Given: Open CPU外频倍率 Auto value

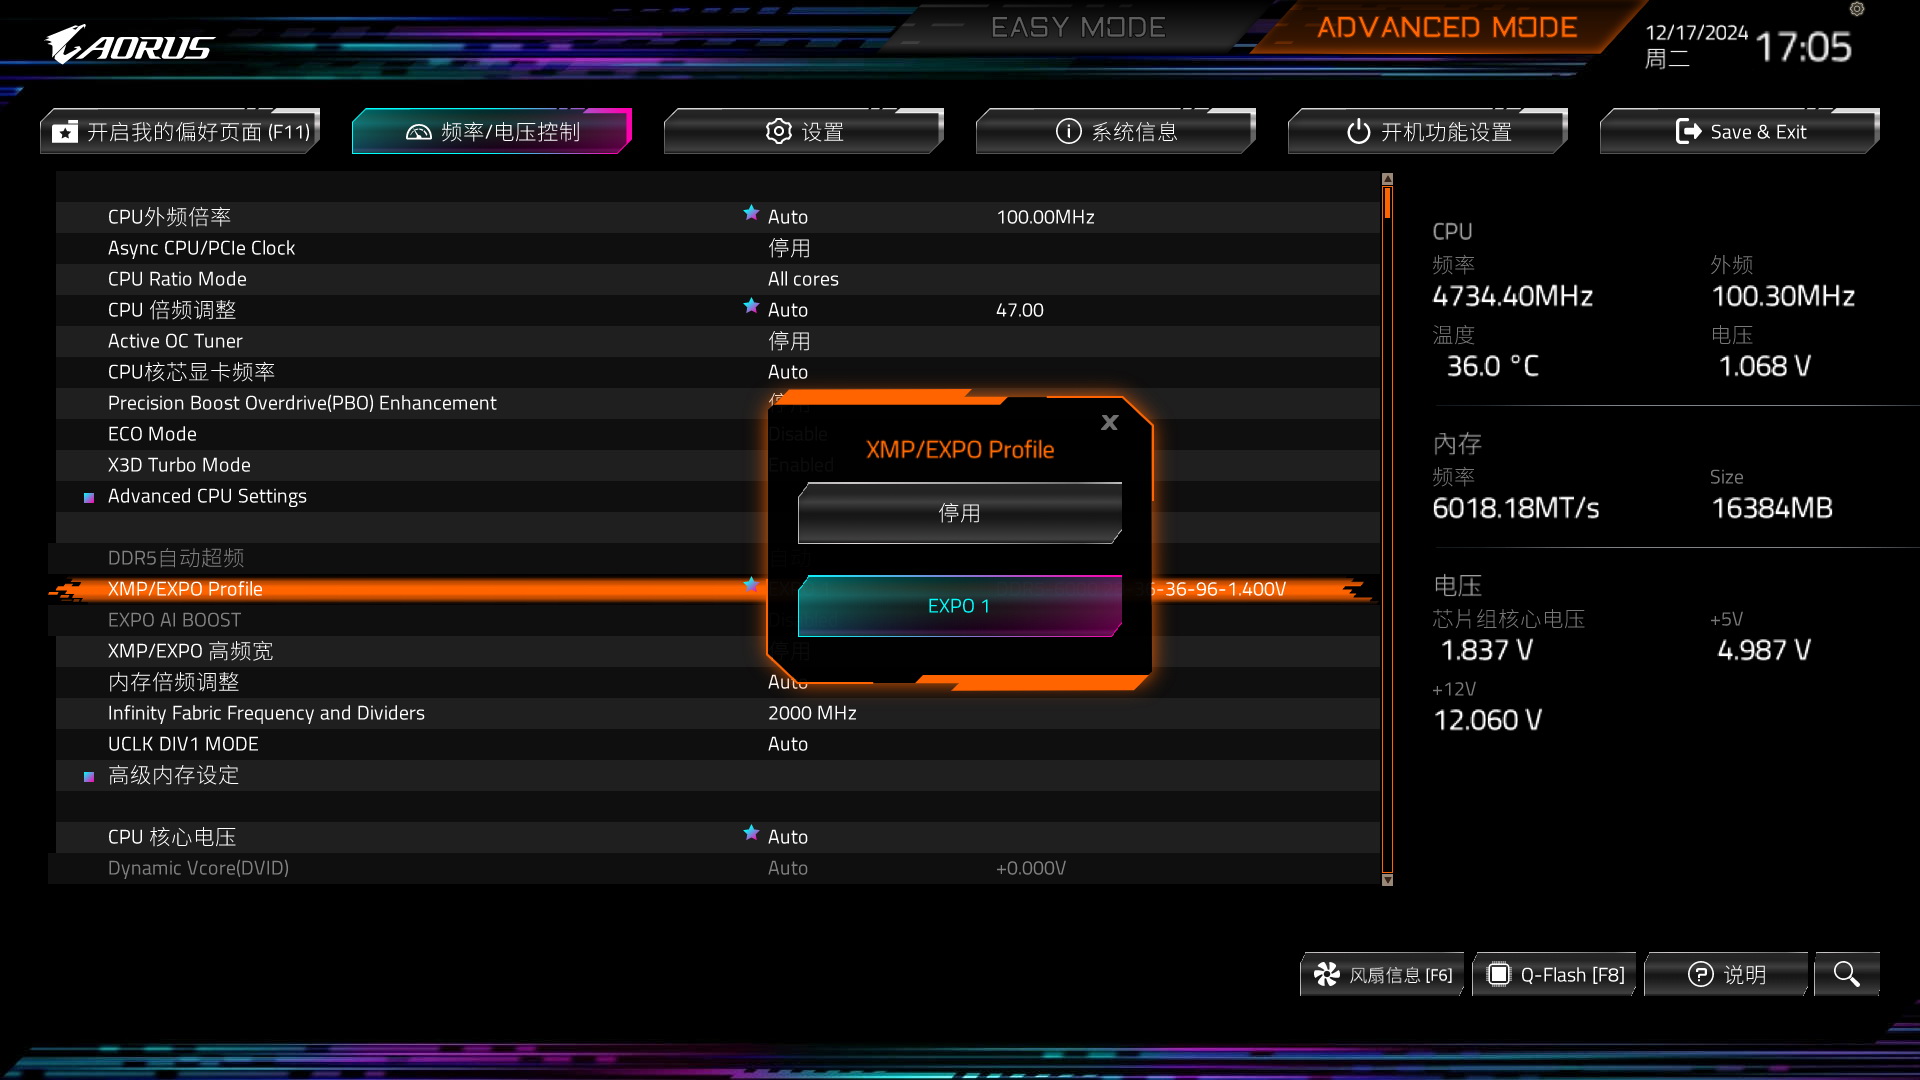Looking at the screenshot, I should pos(788,217).
